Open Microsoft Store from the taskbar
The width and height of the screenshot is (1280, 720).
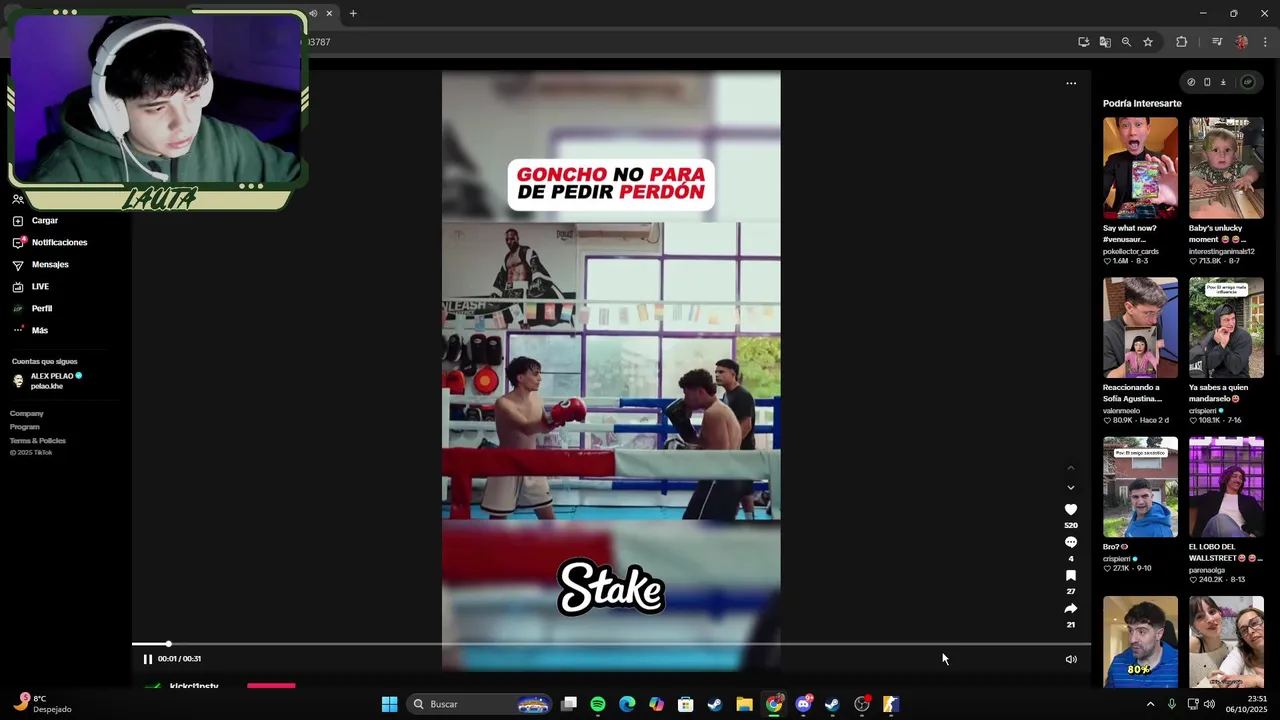(x=686, y=704)
